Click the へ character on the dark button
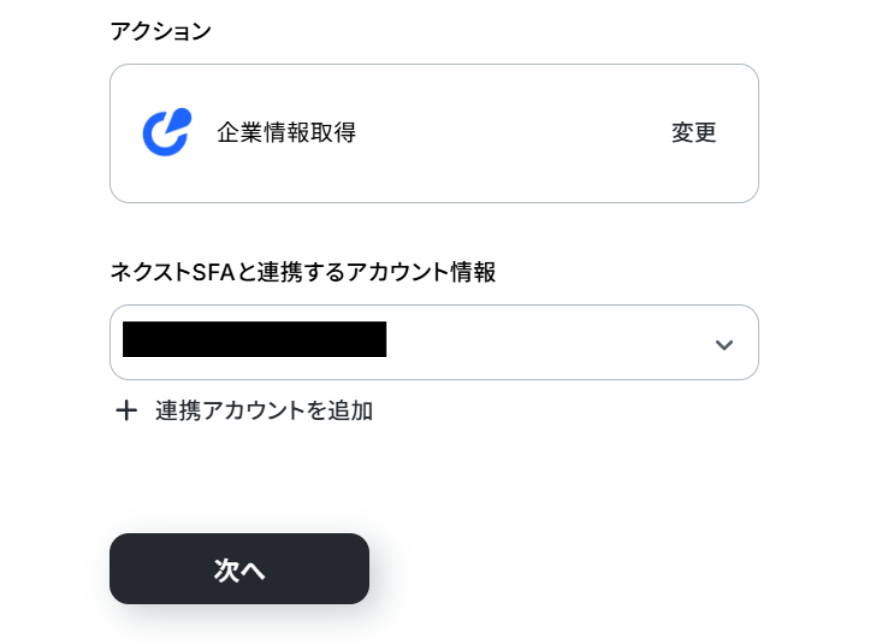 click(252, 571)
